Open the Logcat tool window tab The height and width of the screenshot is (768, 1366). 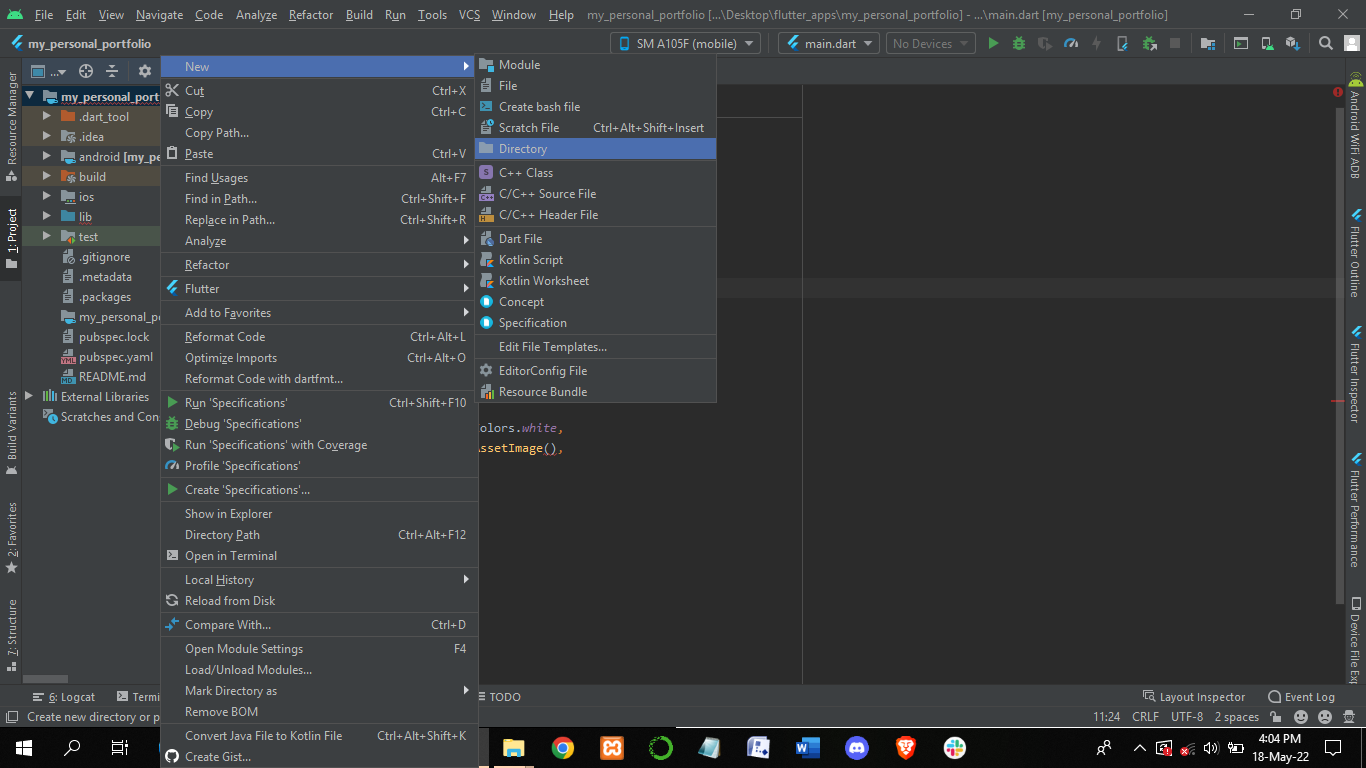(64, 697)
